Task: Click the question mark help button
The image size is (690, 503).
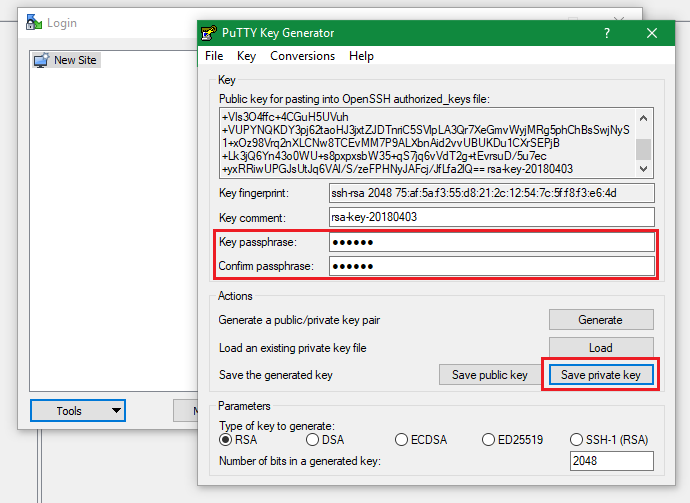Action: click(x=607, y=33)
